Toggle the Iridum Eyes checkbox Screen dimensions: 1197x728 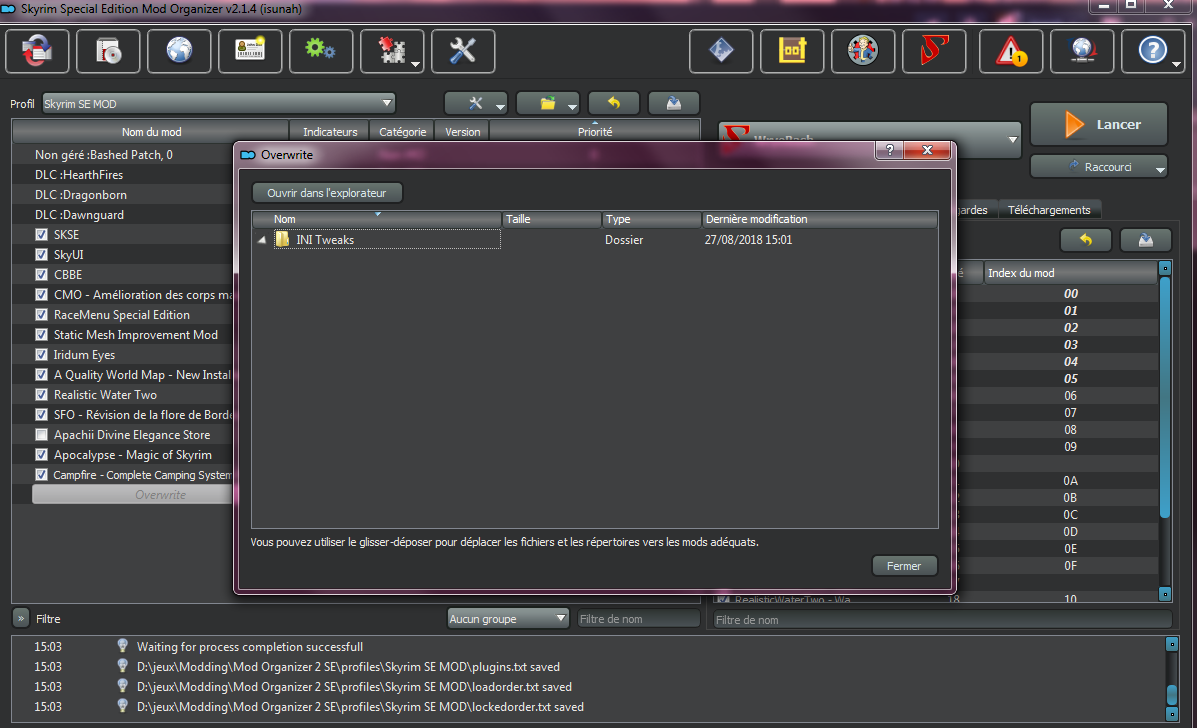click(41, 354)
